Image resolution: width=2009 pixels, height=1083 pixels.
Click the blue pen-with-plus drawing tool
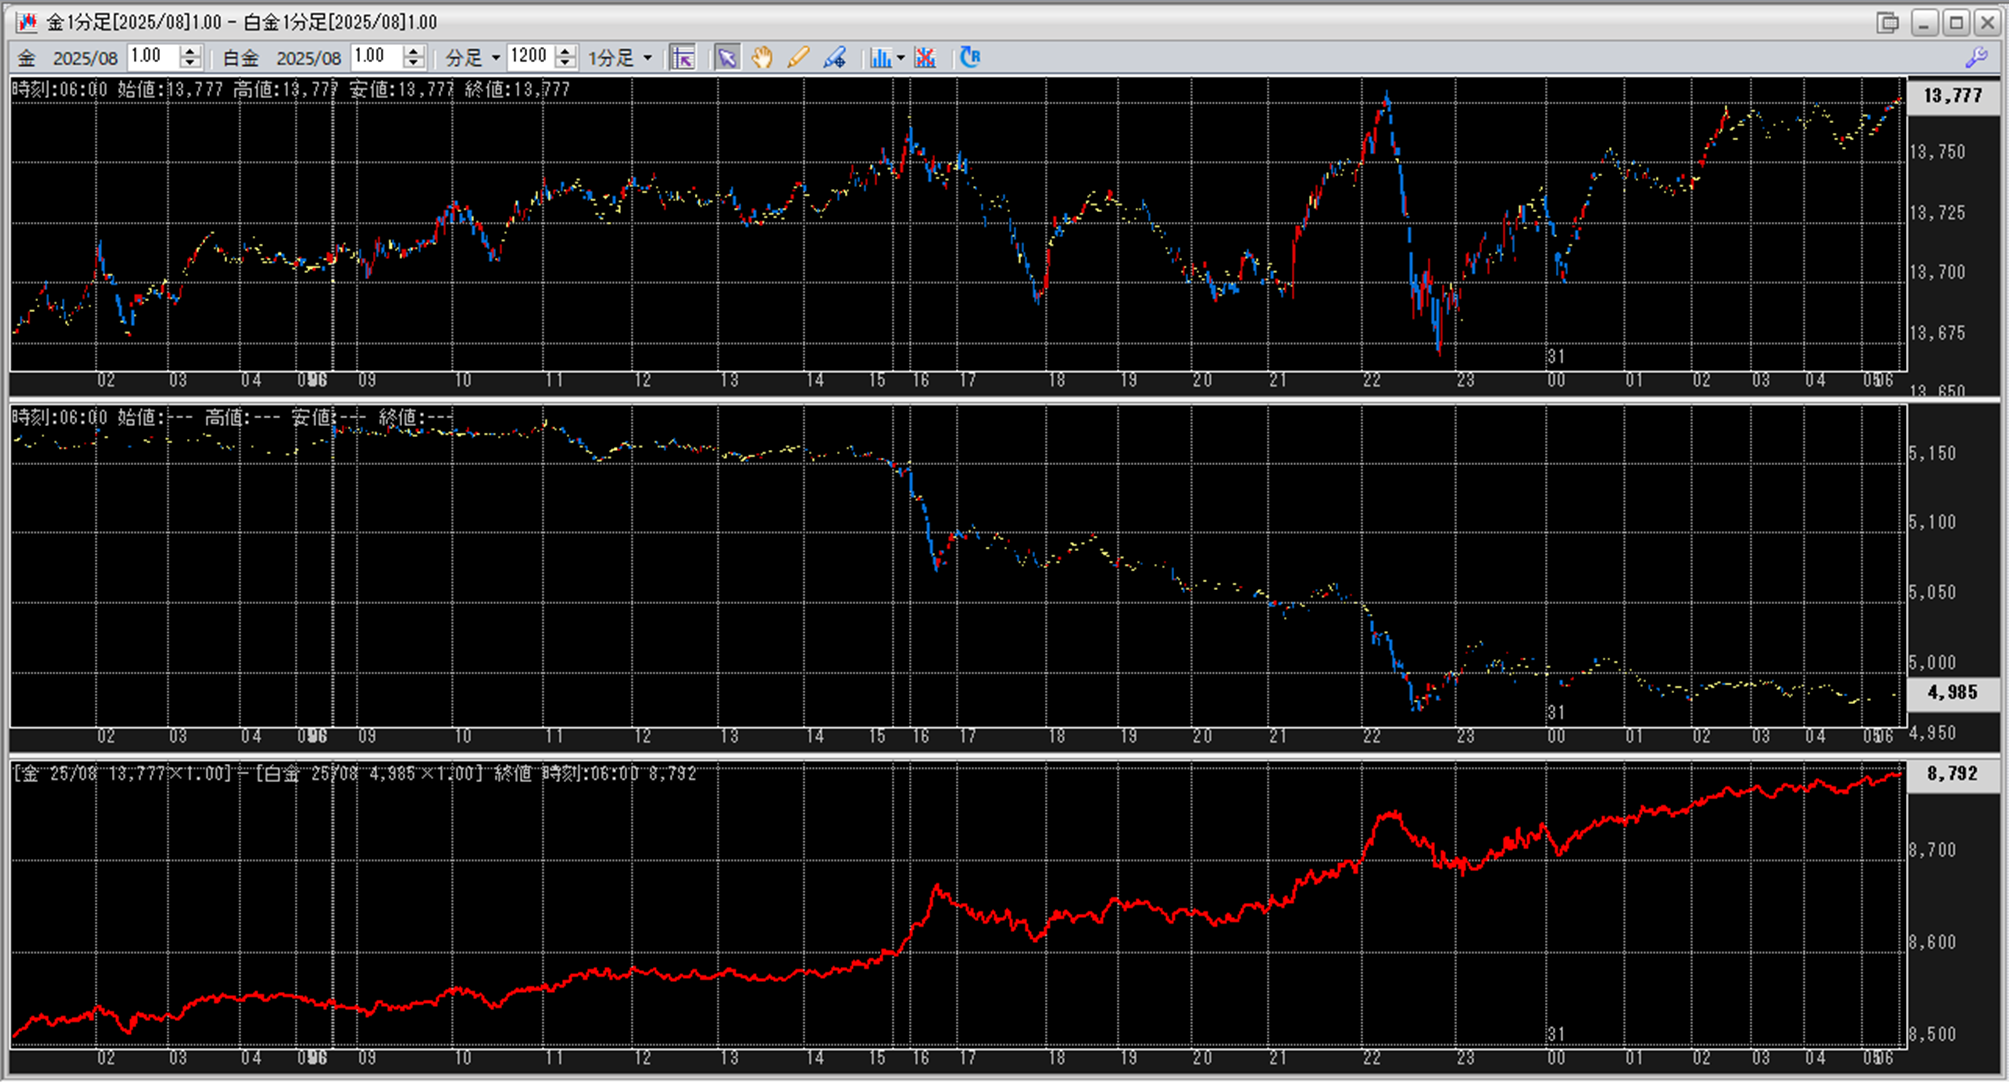coord(834,58)
